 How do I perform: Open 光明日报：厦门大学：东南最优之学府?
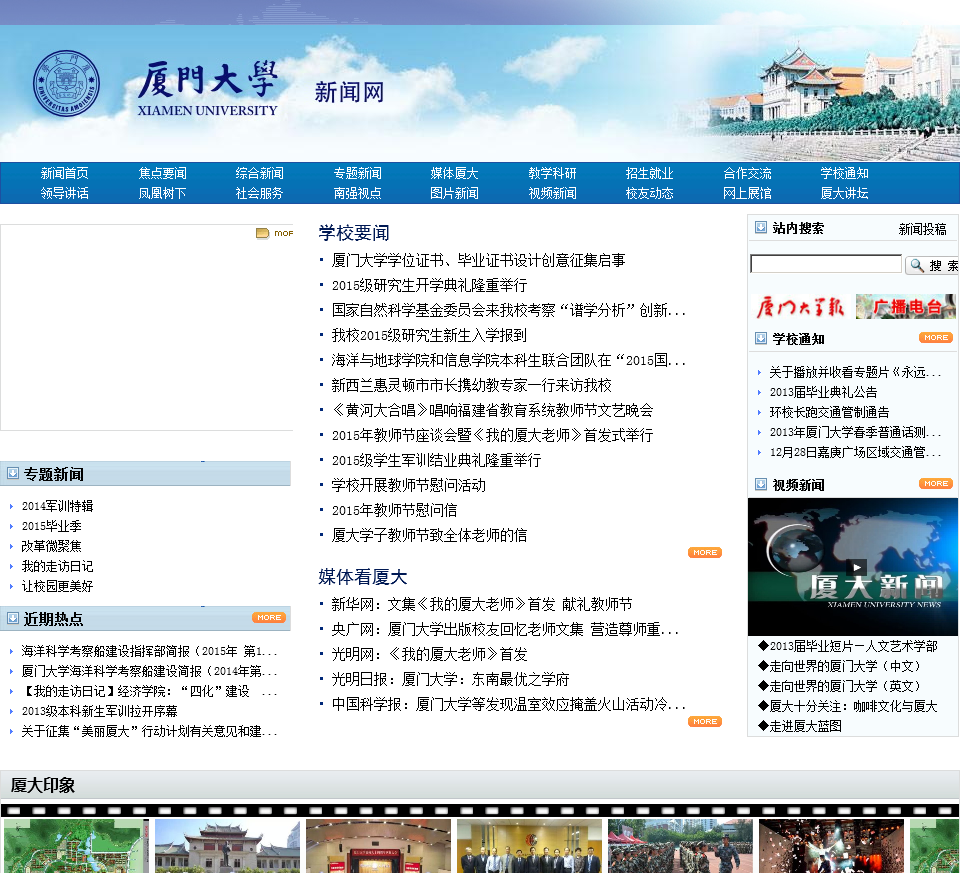(x=451, y=680)
